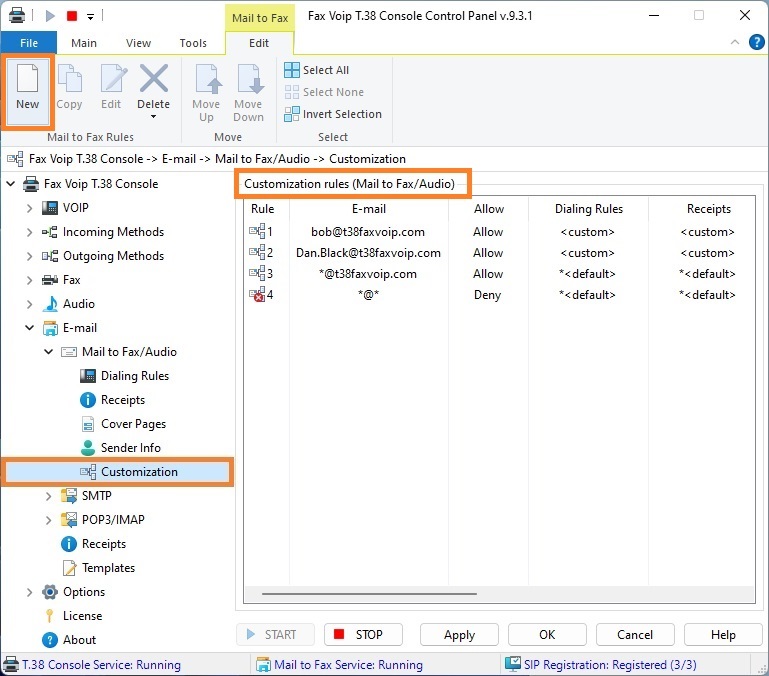The image size is (769, 676).
Task: Select Cover Pages in the tree
Action: point(133,424)
